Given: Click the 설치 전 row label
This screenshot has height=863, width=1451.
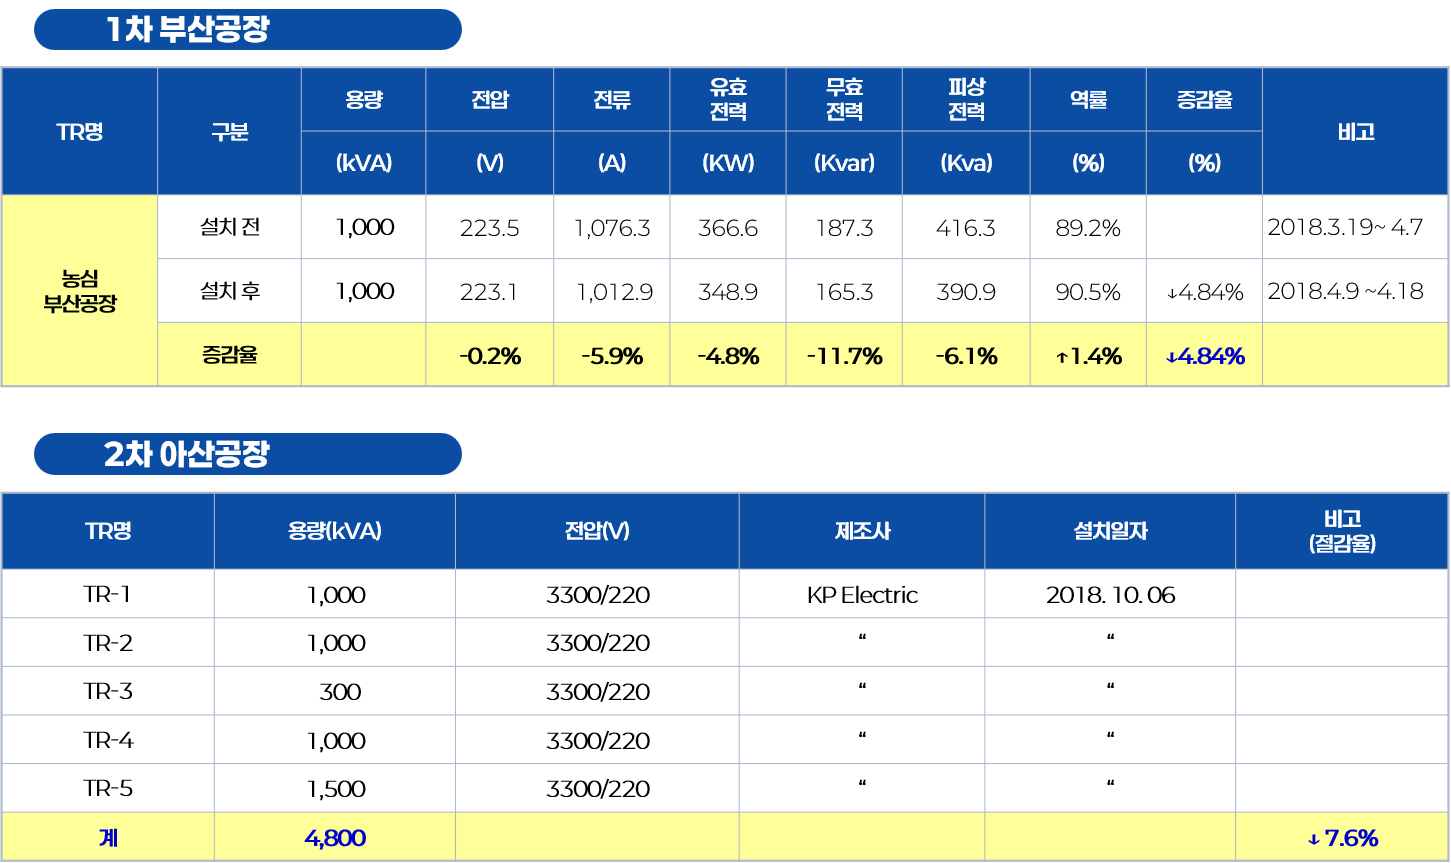Looking at the screenshot, I should click(x=230, y=227).
